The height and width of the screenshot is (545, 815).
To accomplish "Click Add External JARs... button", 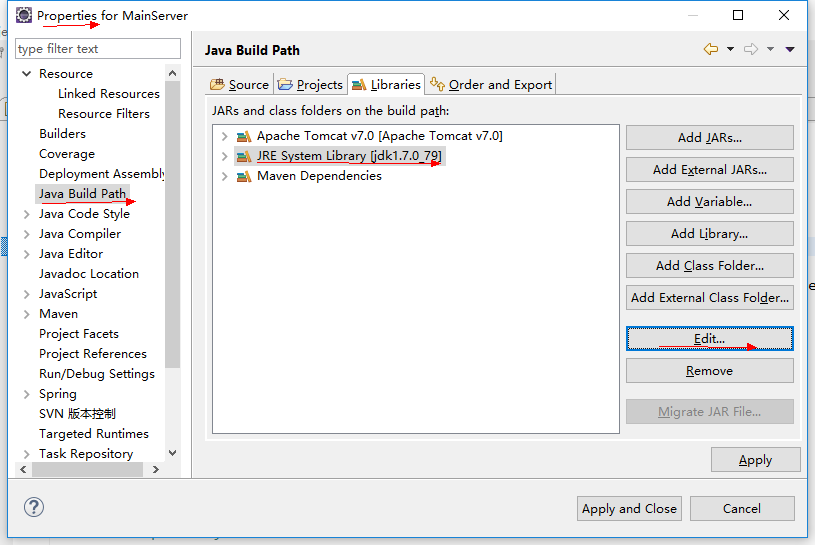I will click(x=709, y=169).
